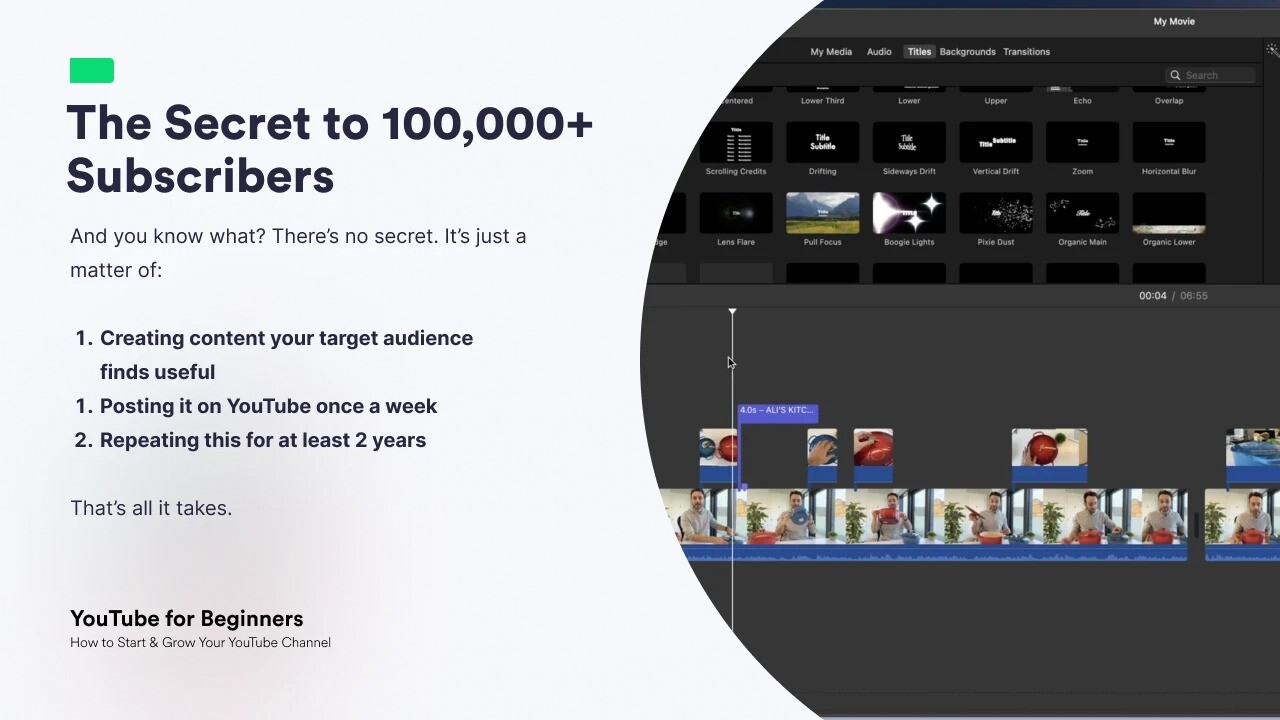Switch to the Transitions tab
Viewport: 1280px width, 720px height.
tap(1026, 52)
